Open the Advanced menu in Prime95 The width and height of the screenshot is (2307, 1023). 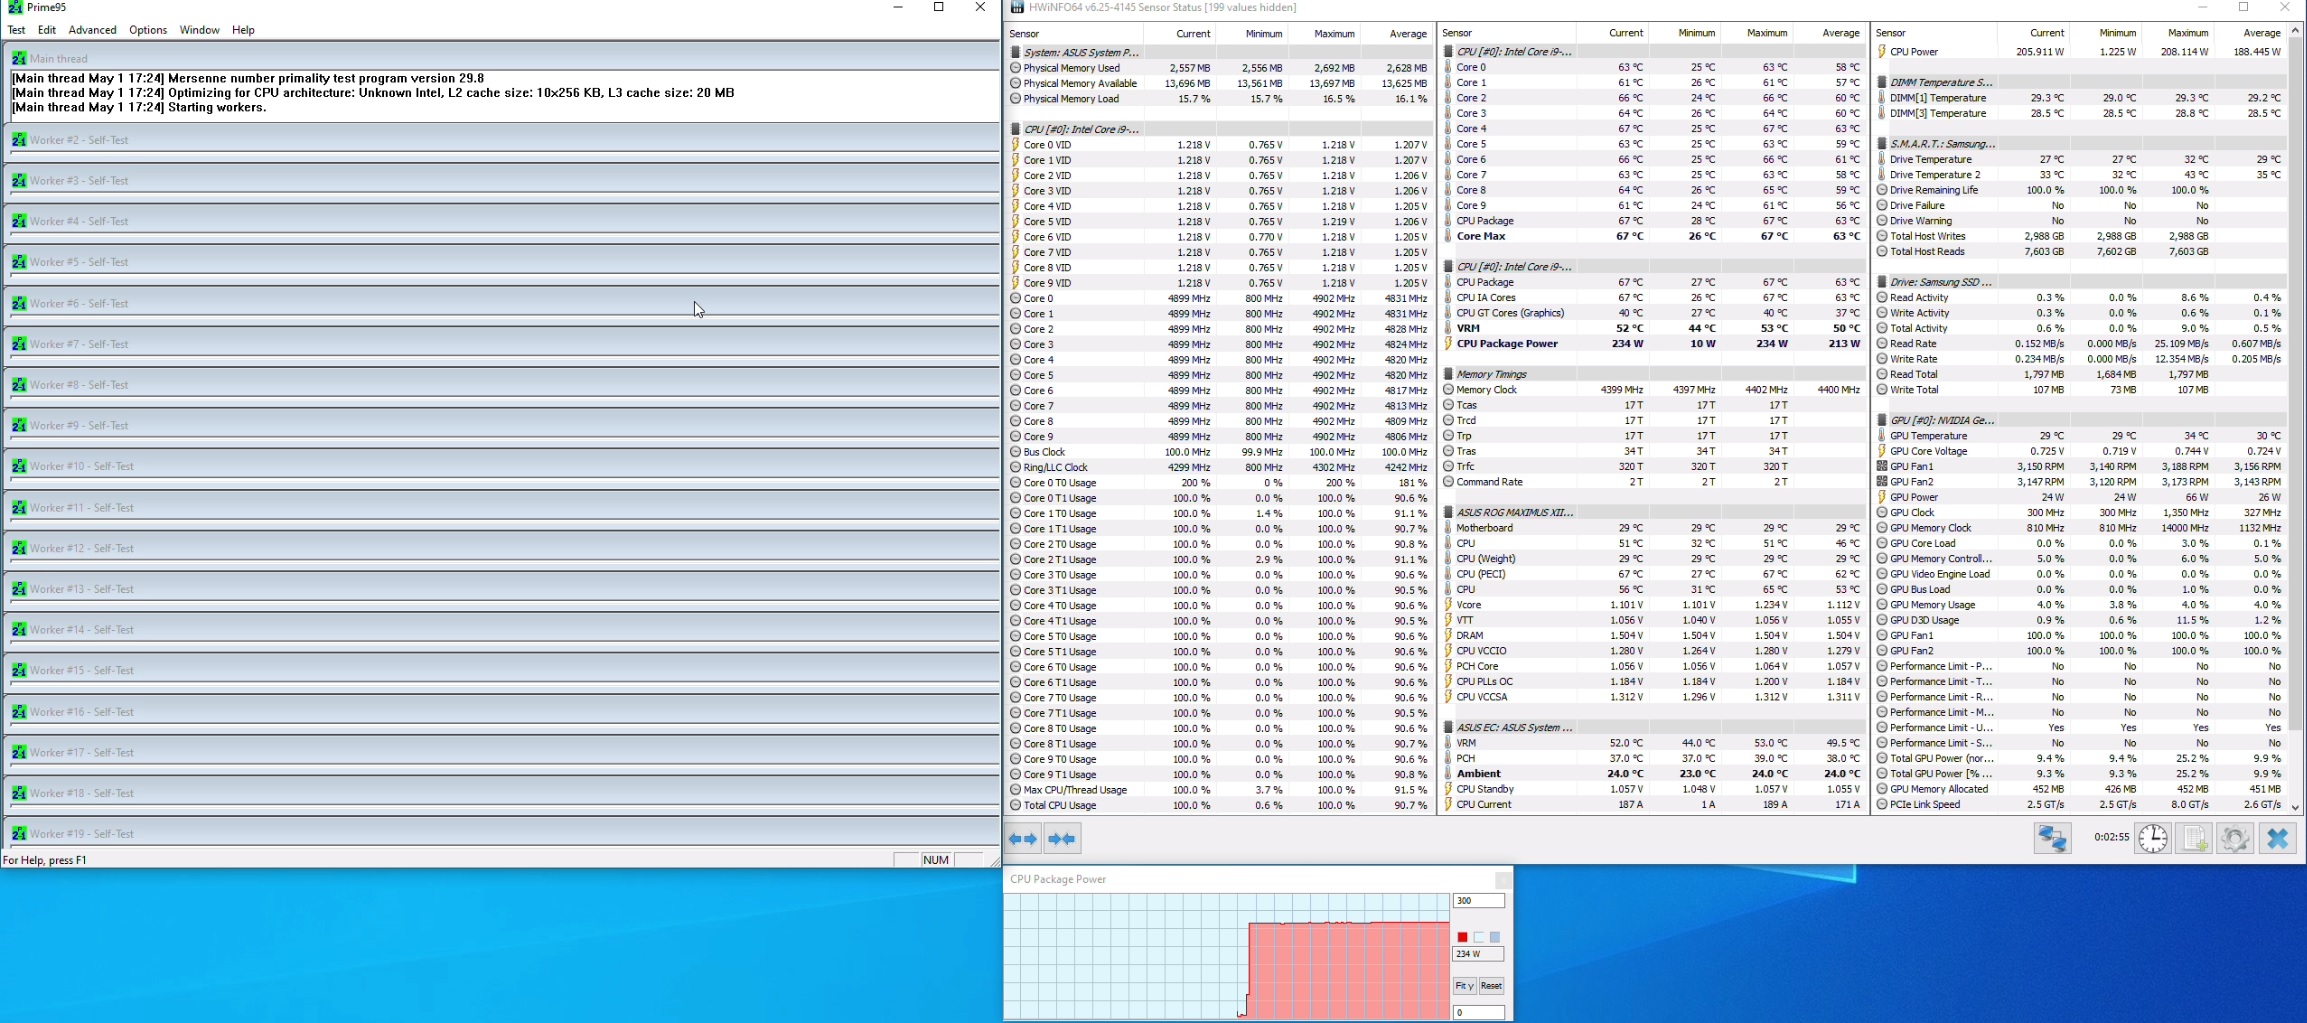click(92, 30)
